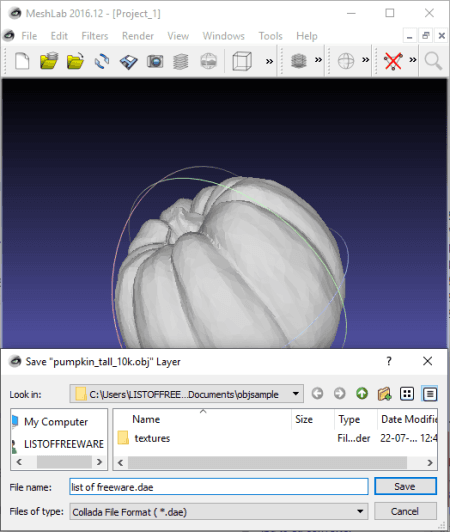450x532 pixels.
Task: Expand overflow chevron after sphere icon
Action: pos(365,60)
